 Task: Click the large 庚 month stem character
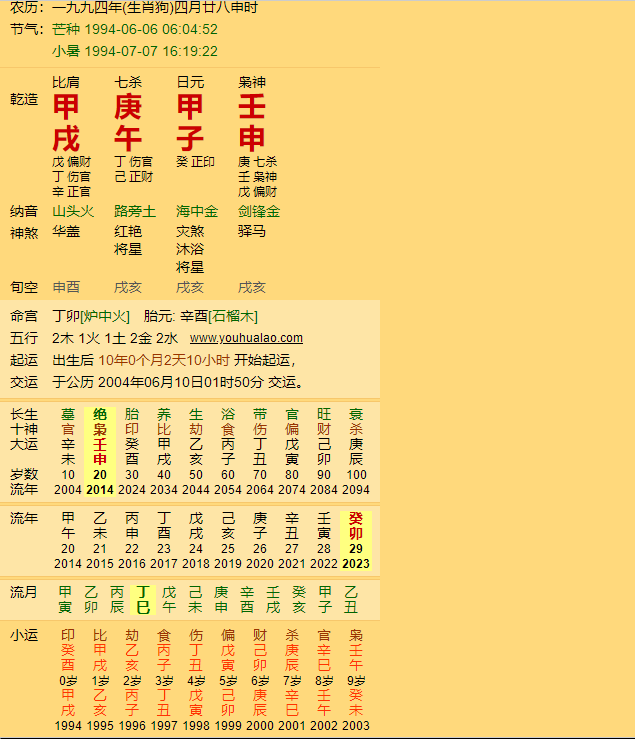coord(128,107)
